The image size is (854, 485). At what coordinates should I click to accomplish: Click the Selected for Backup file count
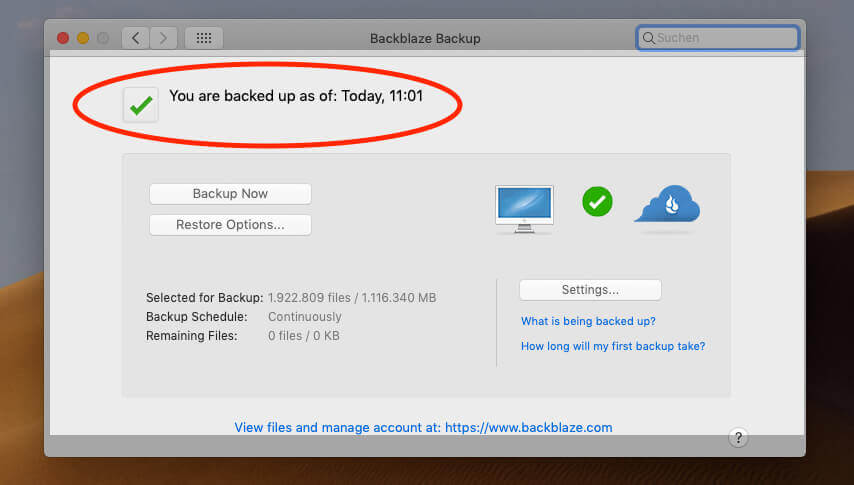[x=352, y=298]
